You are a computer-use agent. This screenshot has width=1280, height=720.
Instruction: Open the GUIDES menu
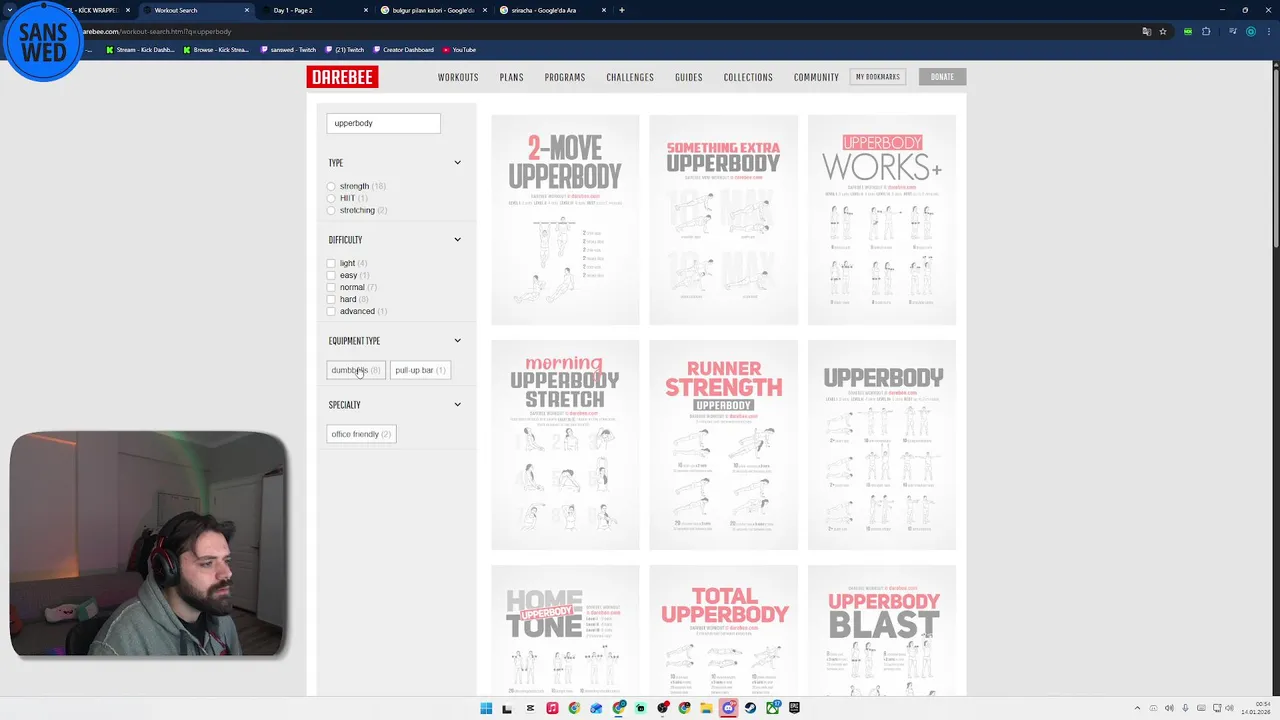click(689, 77)
